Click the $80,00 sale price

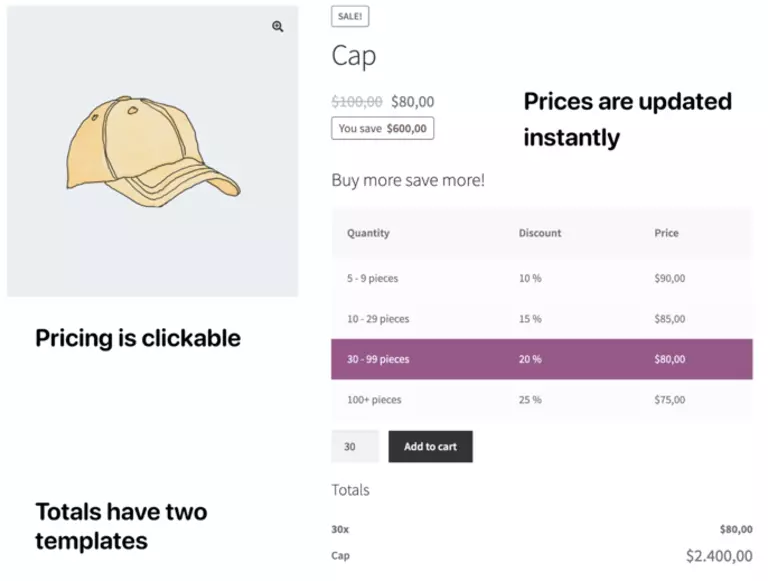(413, 101)
